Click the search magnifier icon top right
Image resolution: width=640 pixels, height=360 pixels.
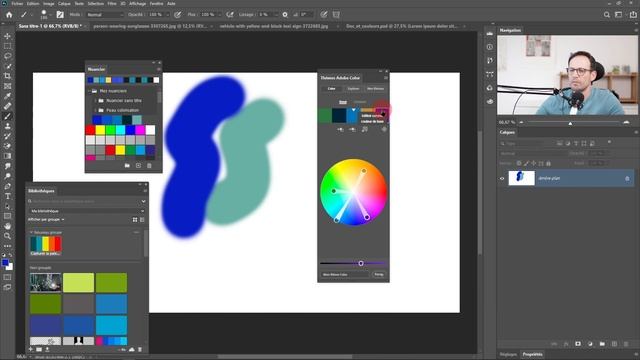[x=607, y=15]
